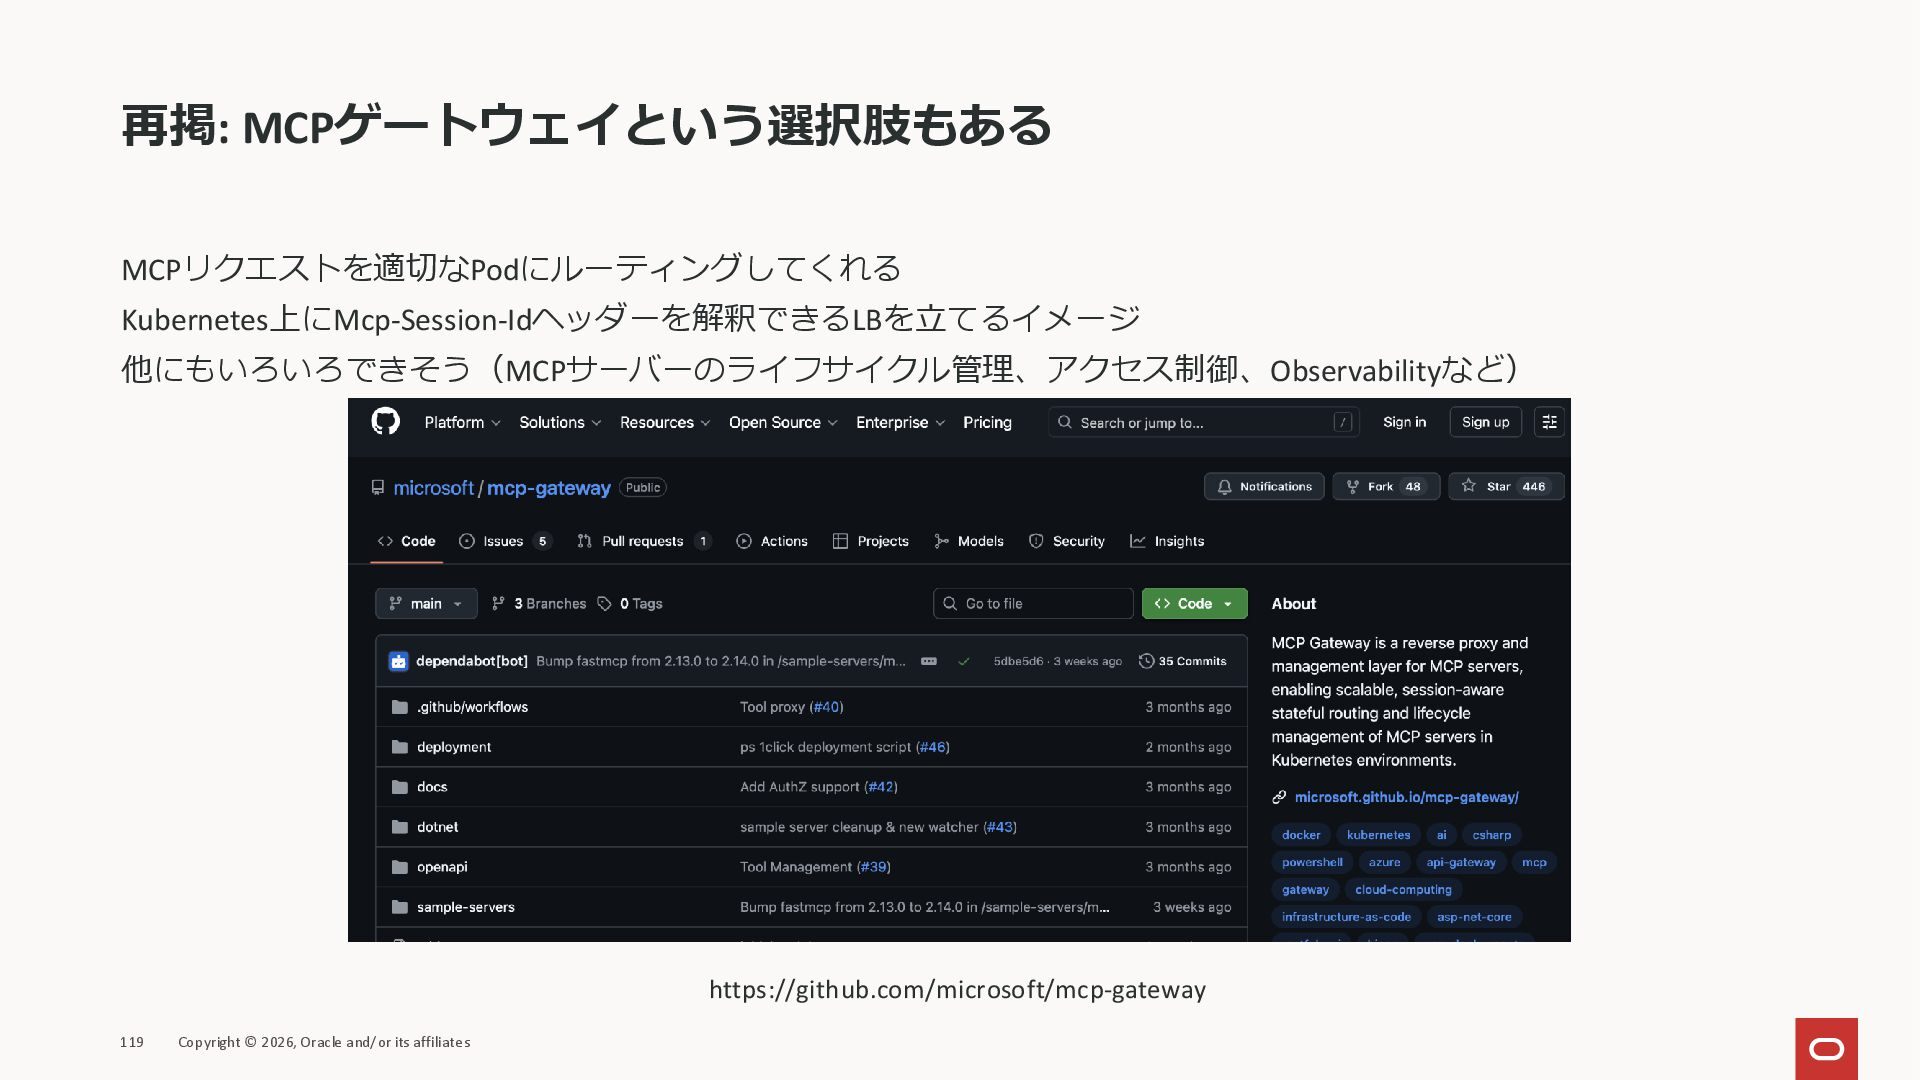This screenshot has width=1920, height=1080.
Task: Click the GitHub Octocat logo icon
Action: click(x=385, y=421)
